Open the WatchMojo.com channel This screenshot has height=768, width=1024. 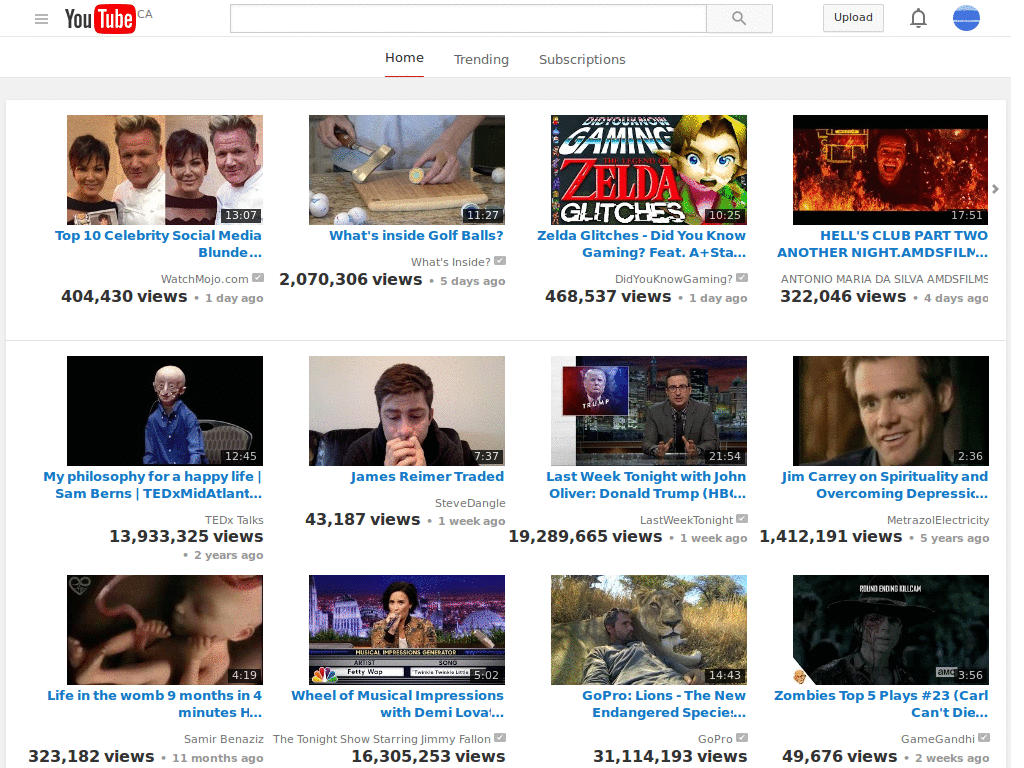(x=204, y=279)
